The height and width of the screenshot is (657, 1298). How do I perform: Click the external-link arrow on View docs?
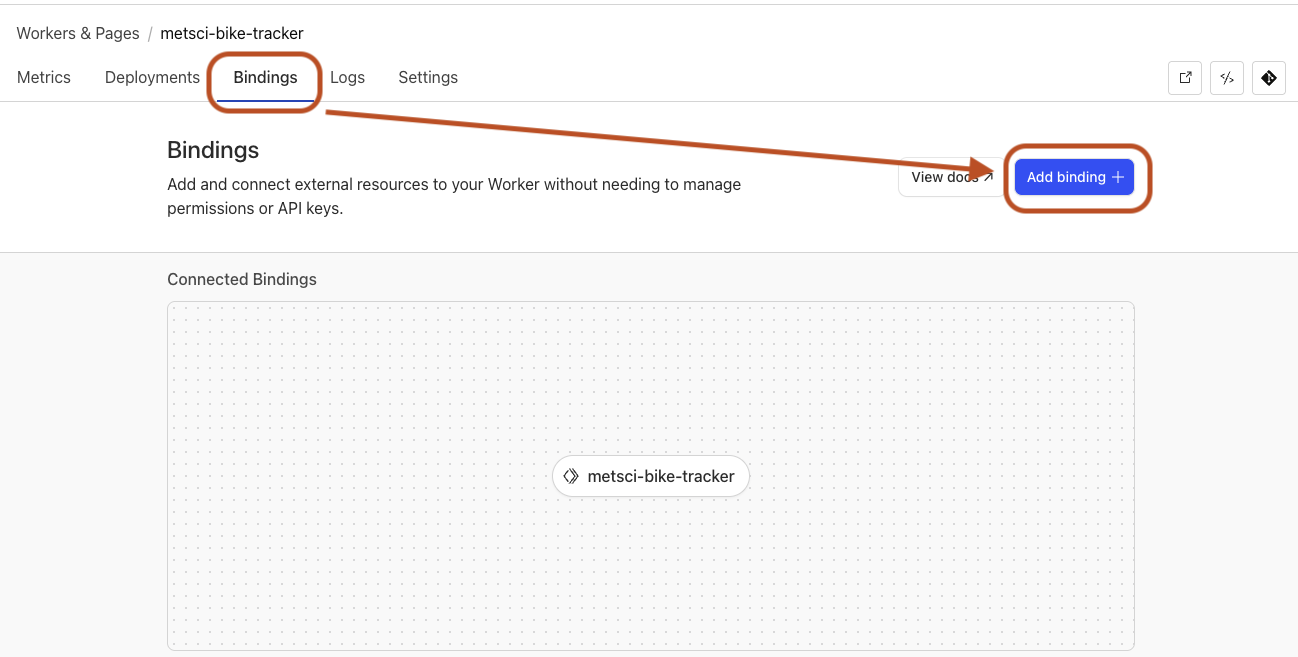point(989,177)
